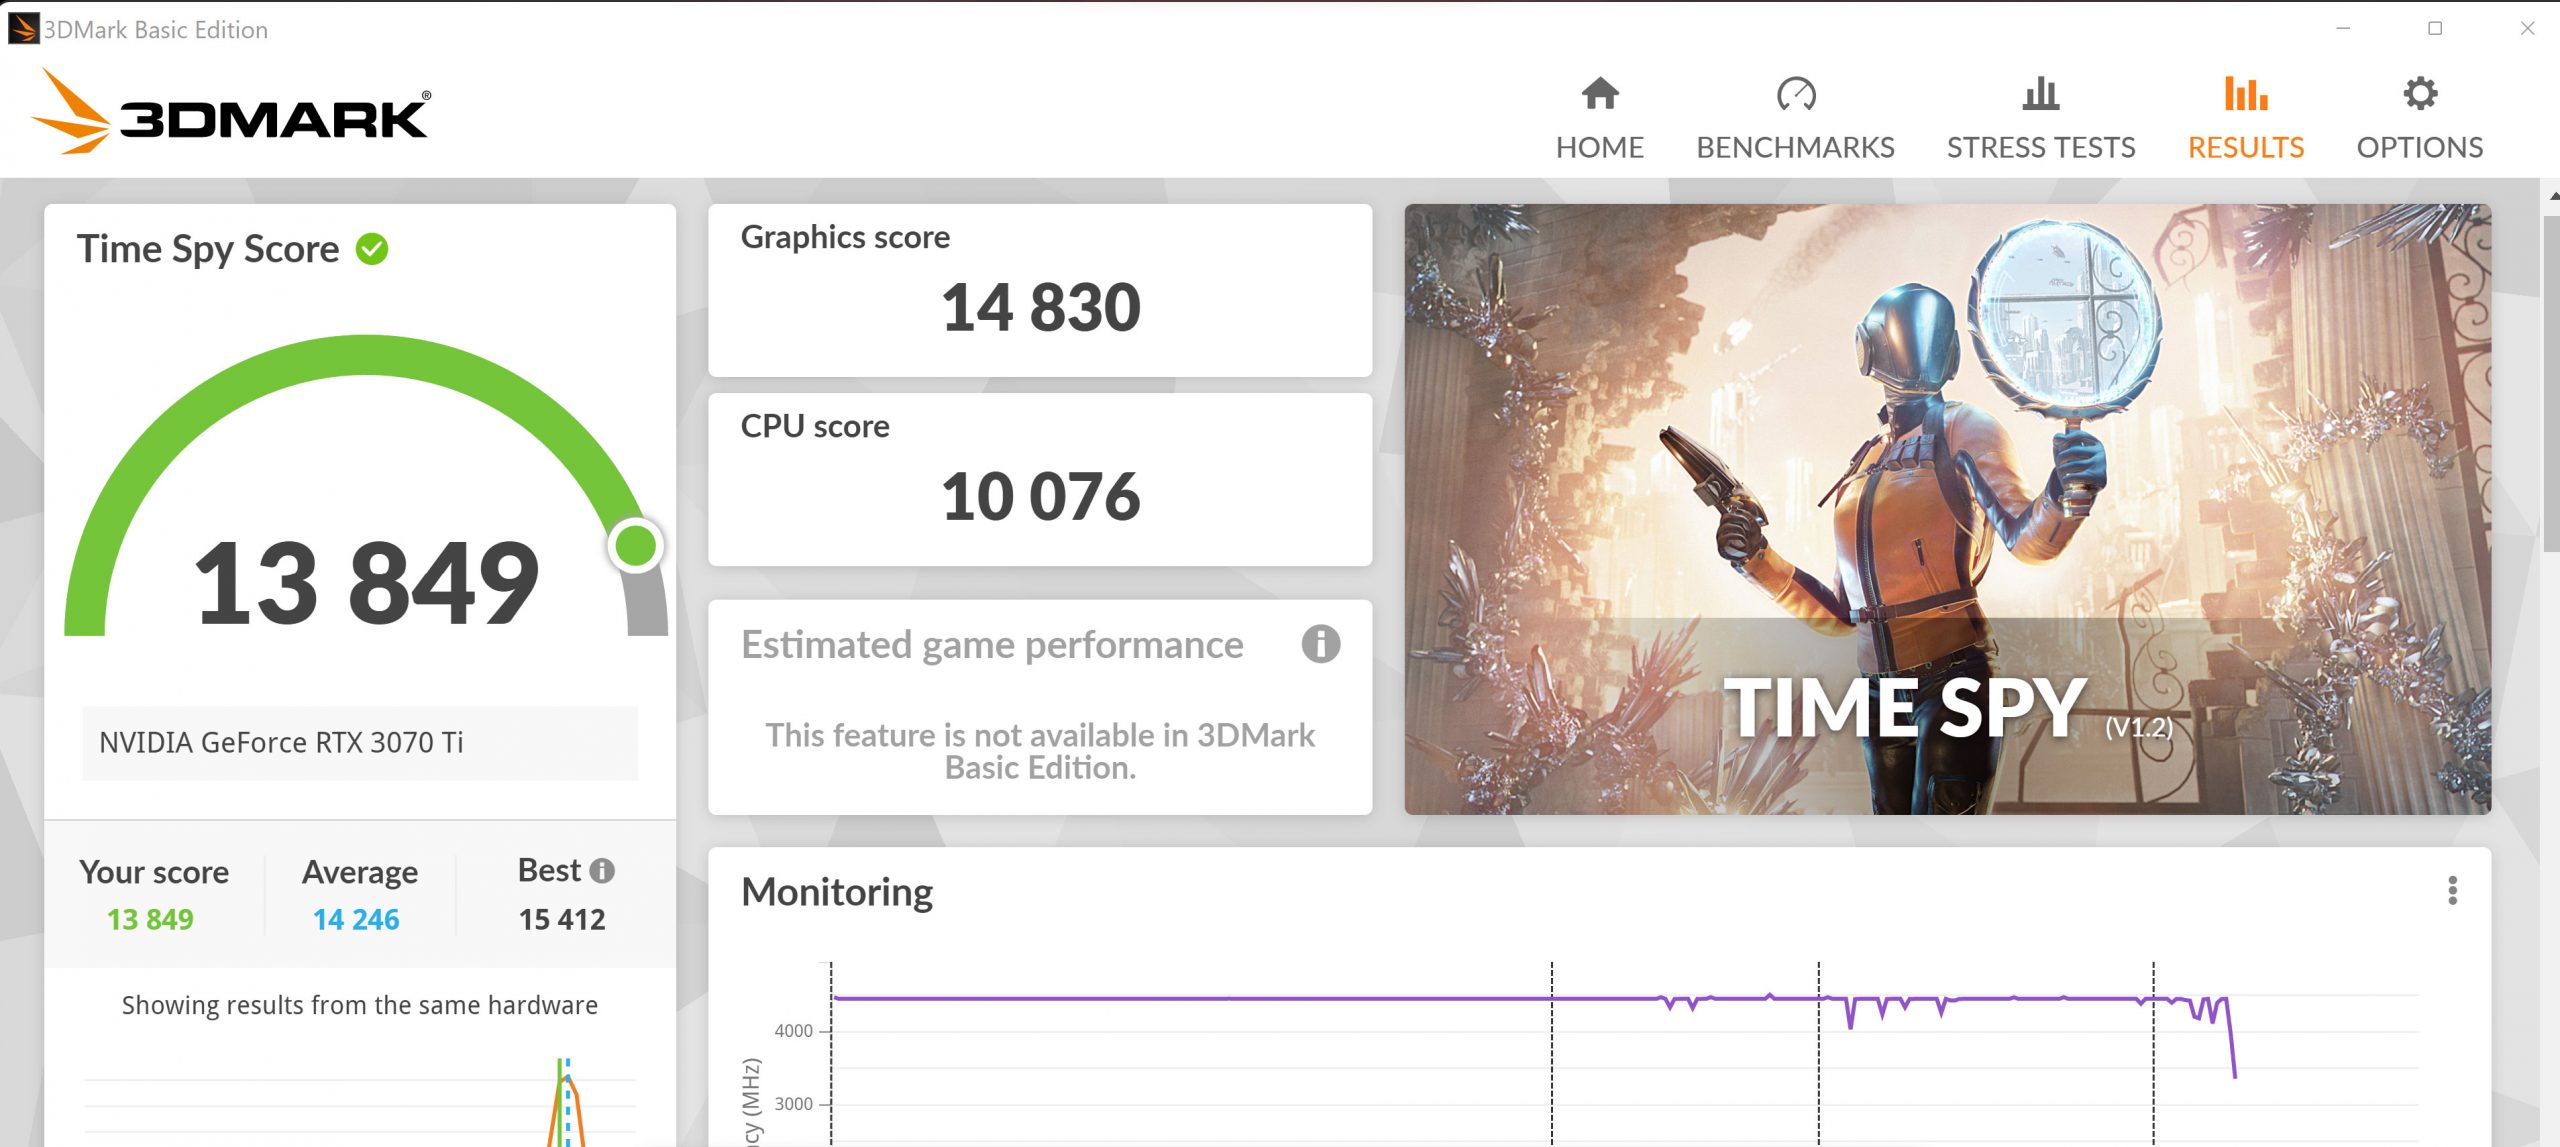Click the orange Results chart icon
This screenshot has width=2560, height=1147.
point(2246,94)
